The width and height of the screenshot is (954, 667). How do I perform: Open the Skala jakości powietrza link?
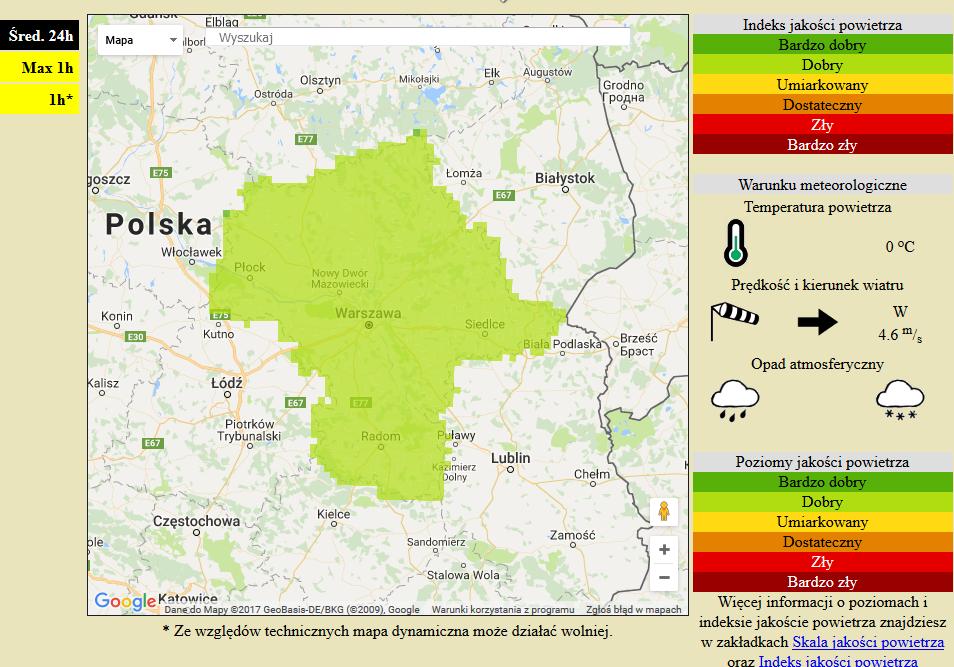(868, 642)
